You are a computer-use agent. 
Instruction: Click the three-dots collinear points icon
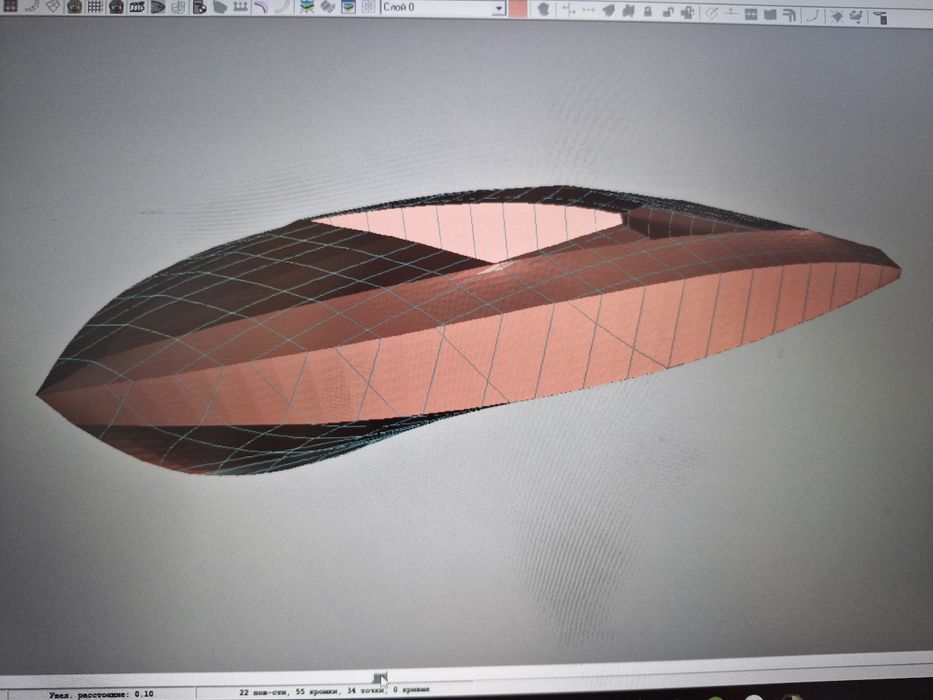588,11
